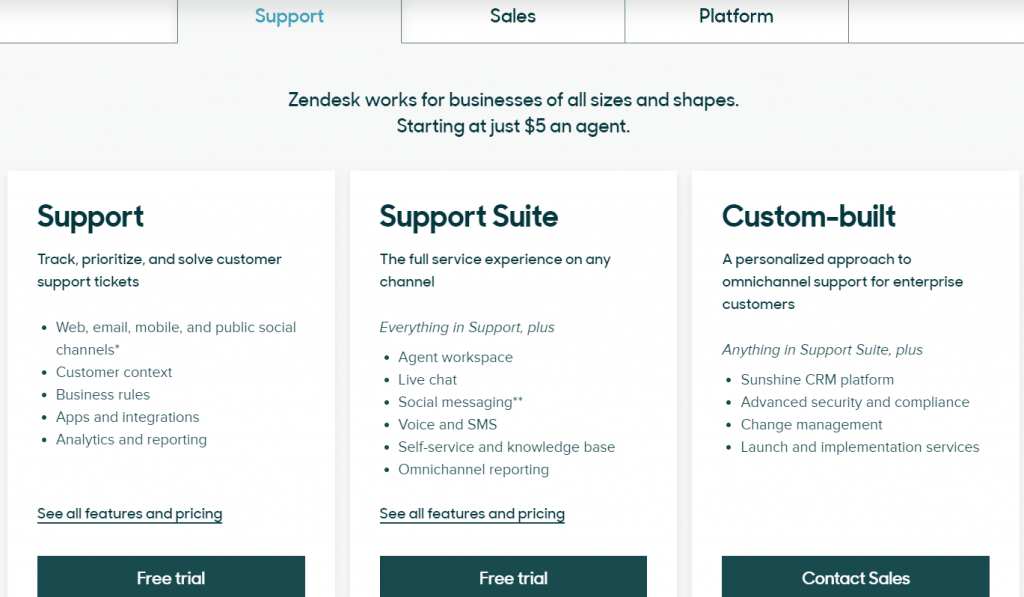Select the Platform tab
The height and width of the screenshot is (597, 1024).
[x=736, y=17]
